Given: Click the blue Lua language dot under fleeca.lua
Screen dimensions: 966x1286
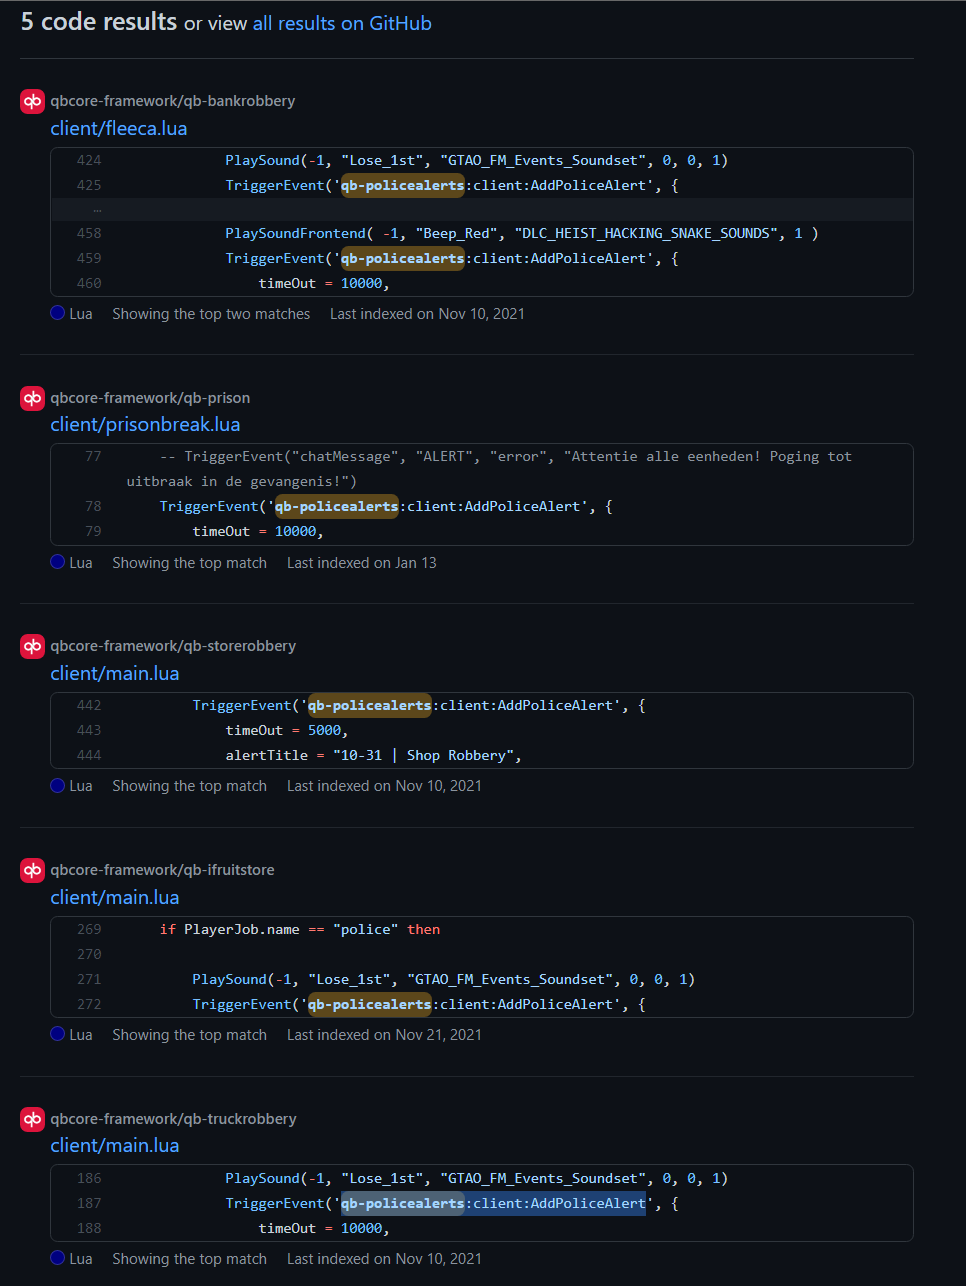Looking at the screenshot, I should tap(57, 313).
